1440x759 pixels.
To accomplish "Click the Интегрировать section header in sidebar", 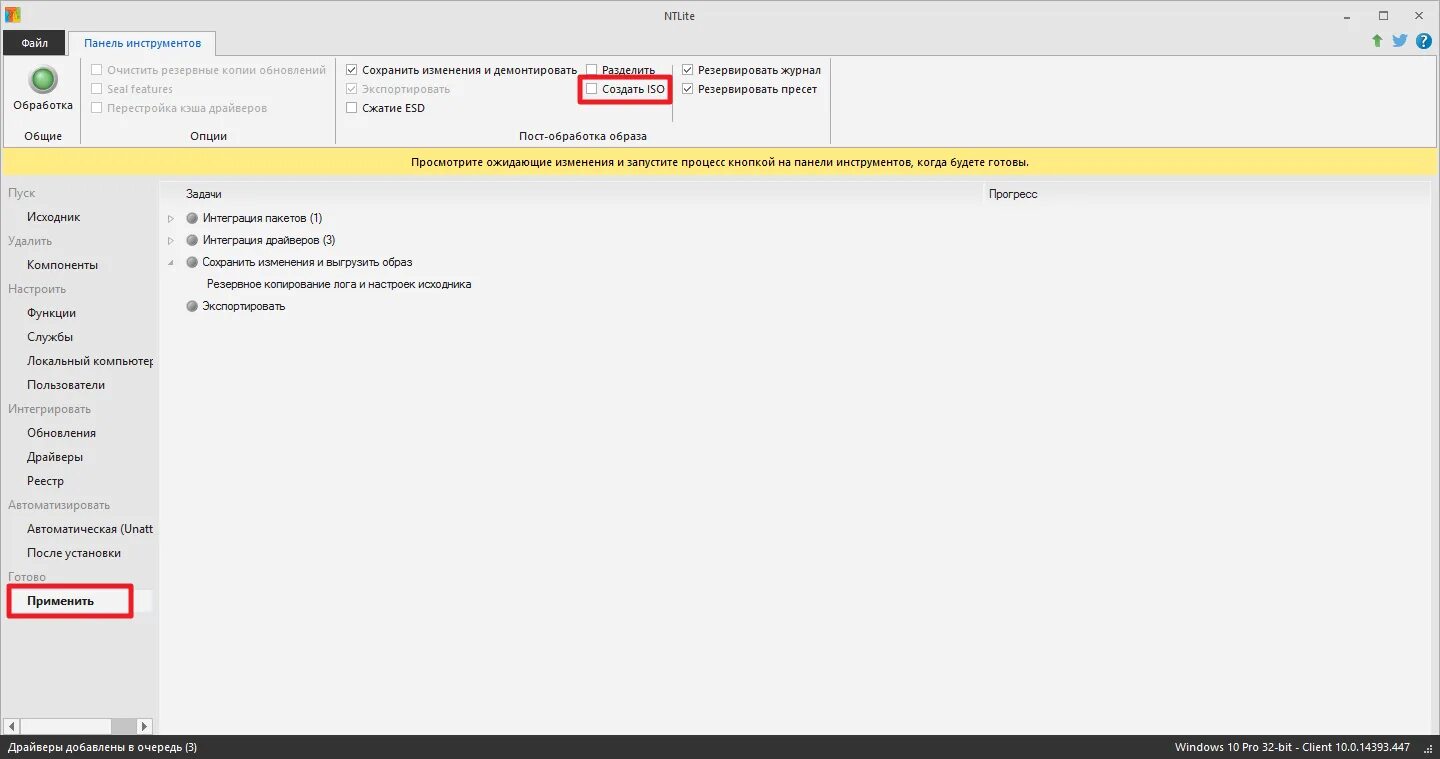I will [50, 409].
